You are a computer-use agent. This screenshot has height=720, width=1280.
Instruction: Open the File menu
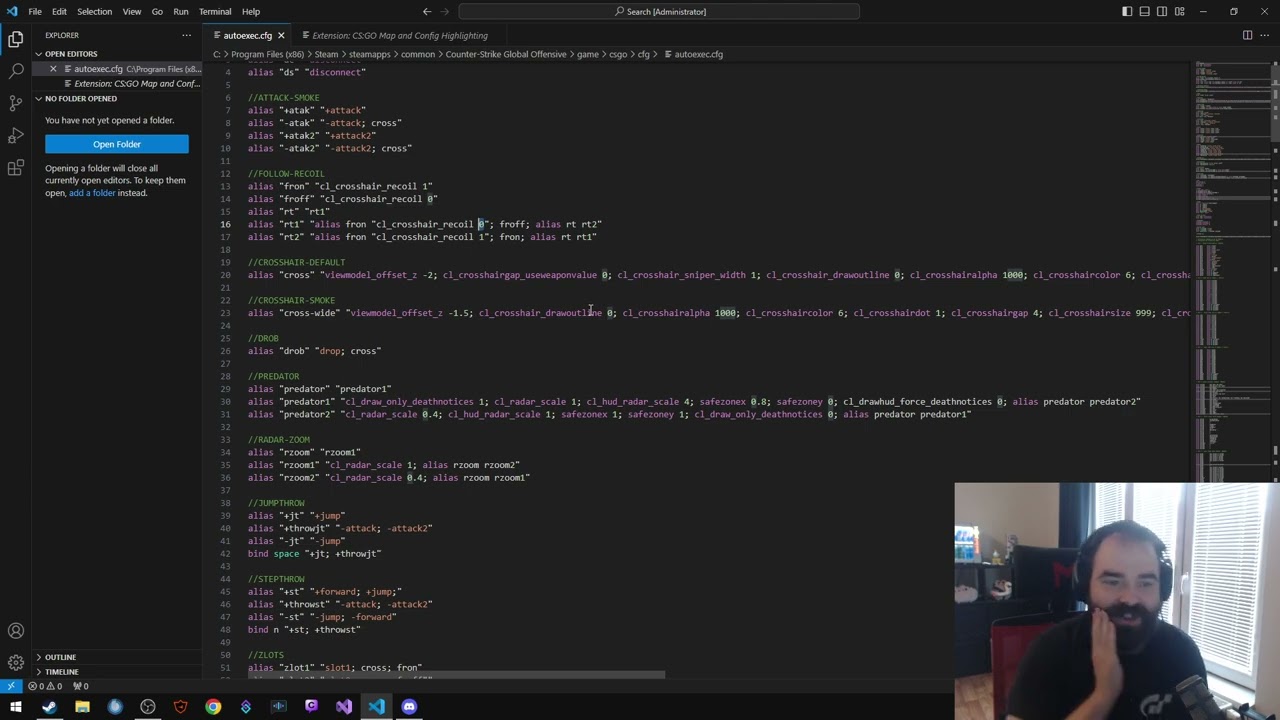pos(35,12)
